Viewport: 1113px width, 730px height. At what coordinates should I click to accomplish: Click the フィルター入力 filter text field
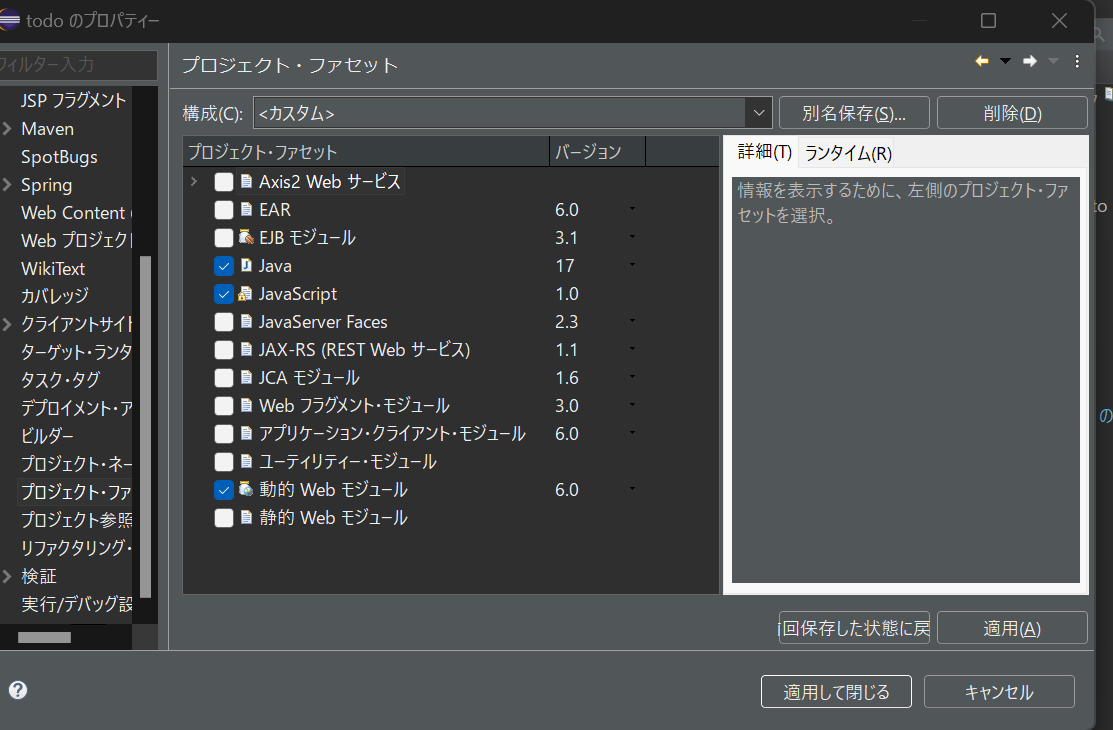(78, 65)
